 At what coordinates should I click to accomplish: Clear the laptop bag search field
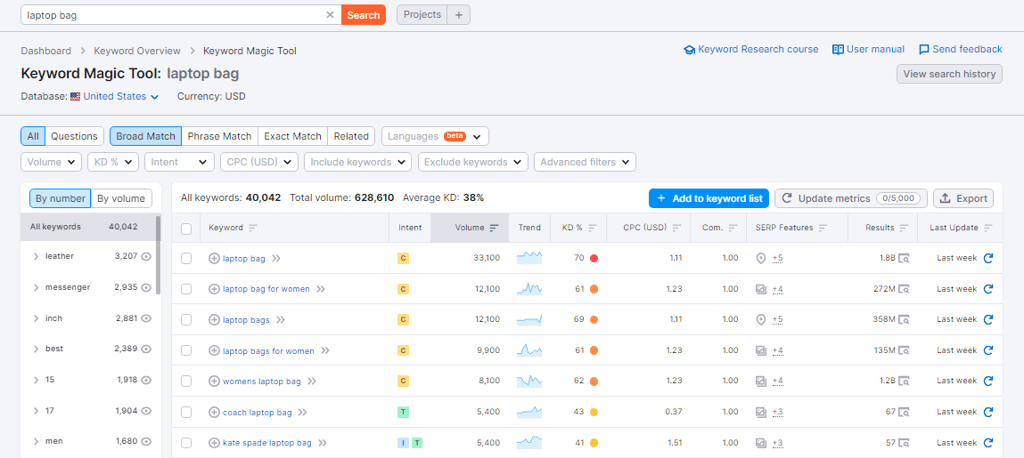tap(330, 15)
